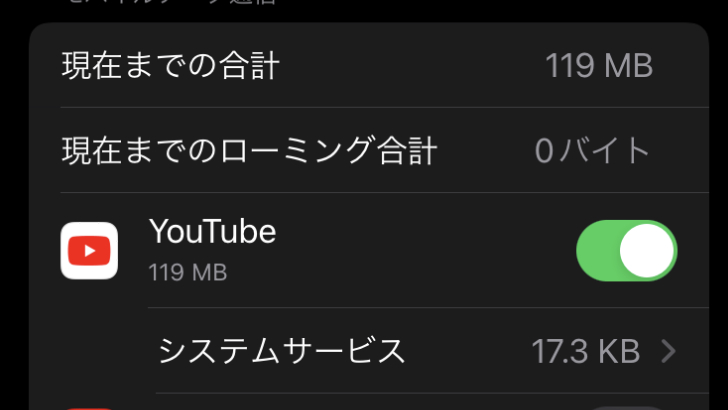The height and width of the screenshot is (410, 728).
Task: Tap blank area left of システムサービス
Action: point(91,351)
